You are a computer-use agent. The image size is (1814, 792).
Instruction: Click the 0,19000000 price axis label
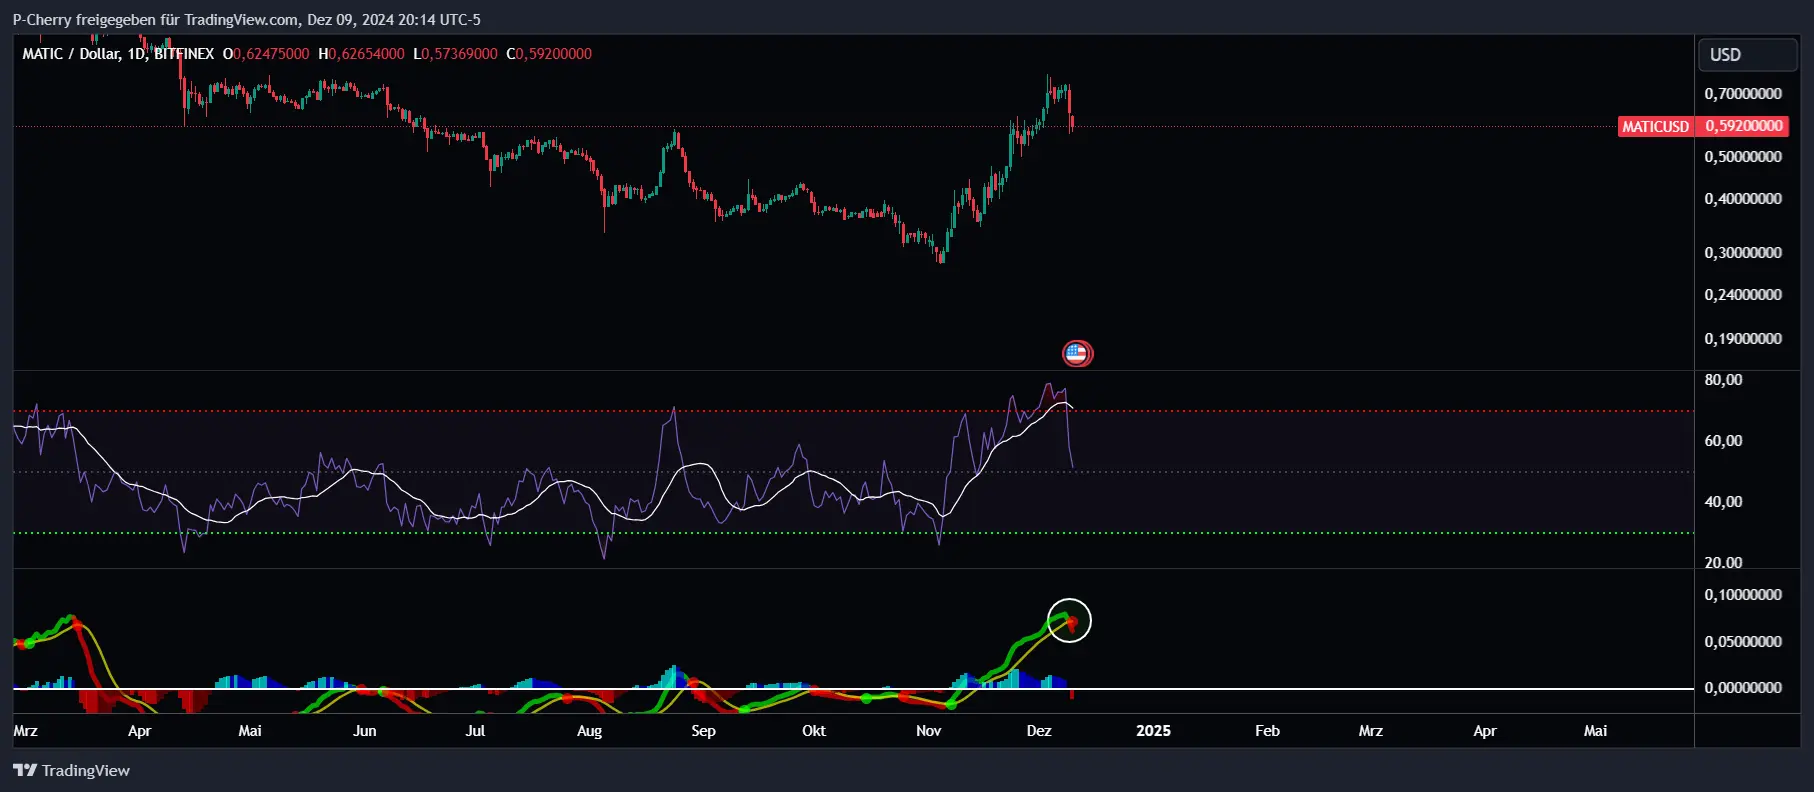point(1743,339)
